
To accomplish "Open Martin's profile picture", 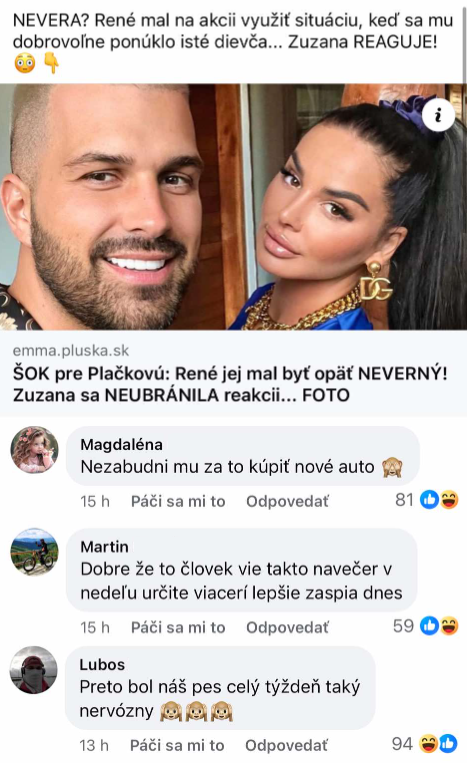I will [35, 552].
